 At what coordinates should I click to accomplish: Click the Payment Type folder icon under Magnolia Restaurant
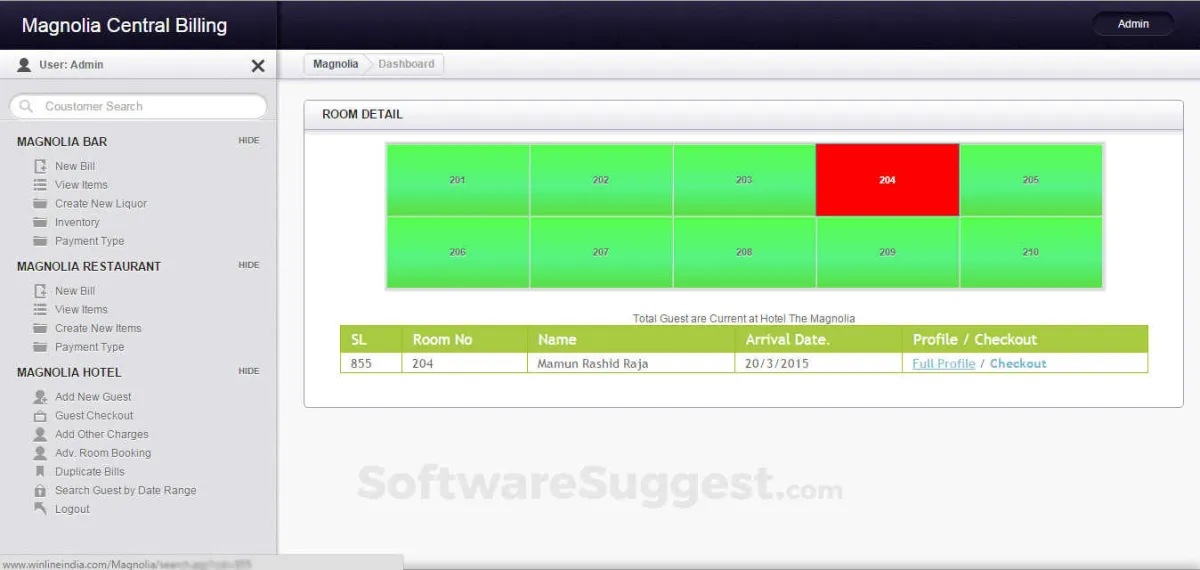click(40, 347)
